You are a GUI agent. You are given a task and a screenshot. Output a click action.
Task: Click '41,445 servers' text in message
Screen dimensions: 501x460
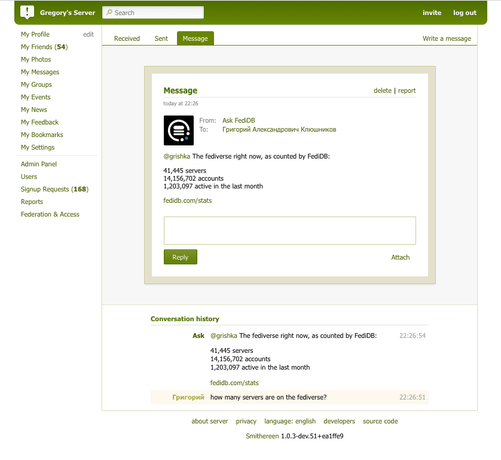(x=185, y=171)
